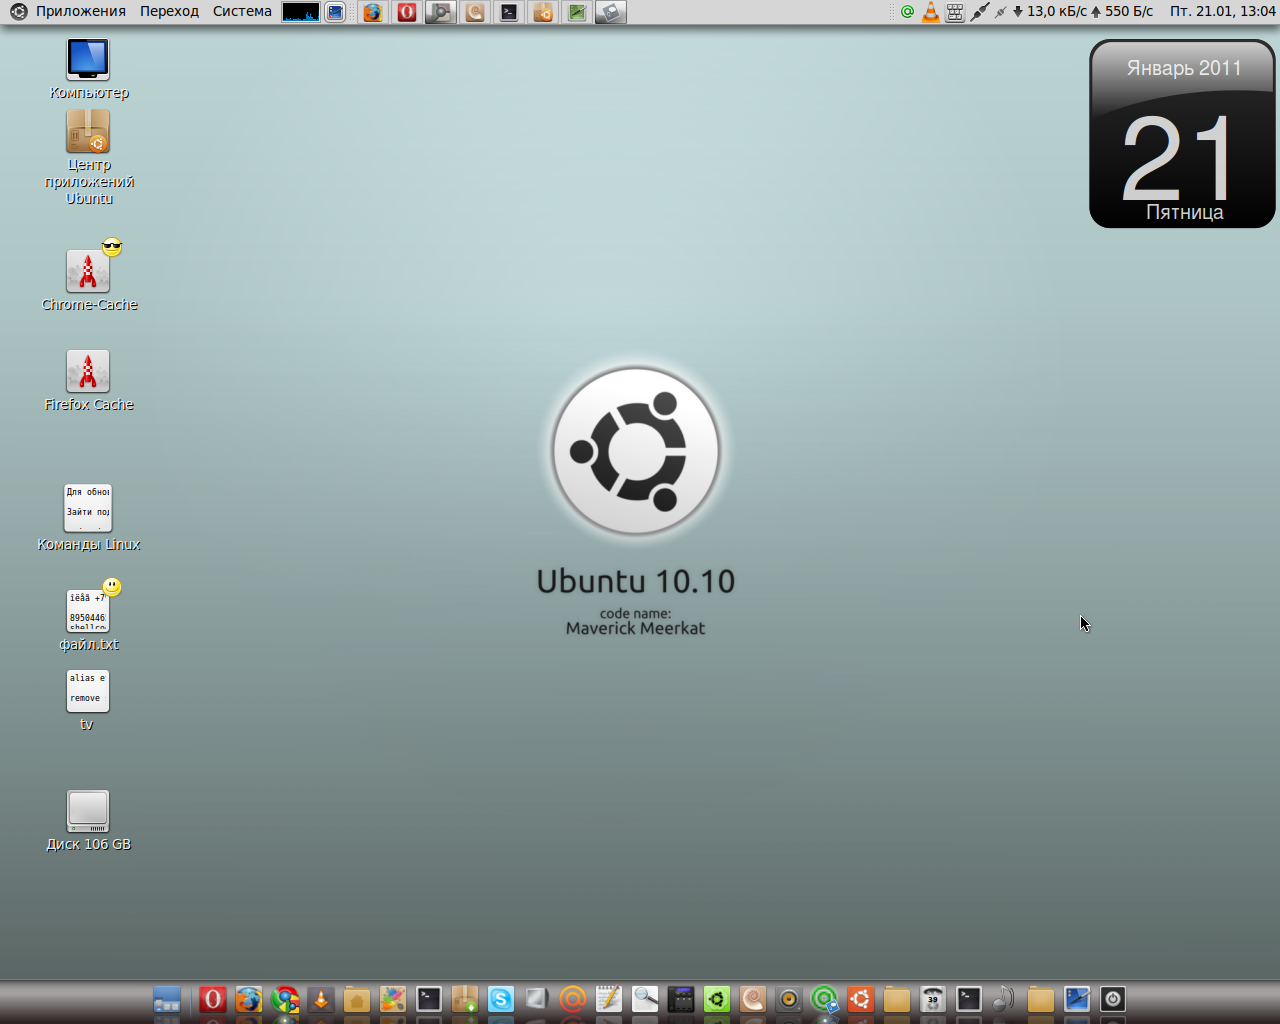
Task: Click the connected network plug tray icon
Action: pyautogui.click(x=979, y=12)
